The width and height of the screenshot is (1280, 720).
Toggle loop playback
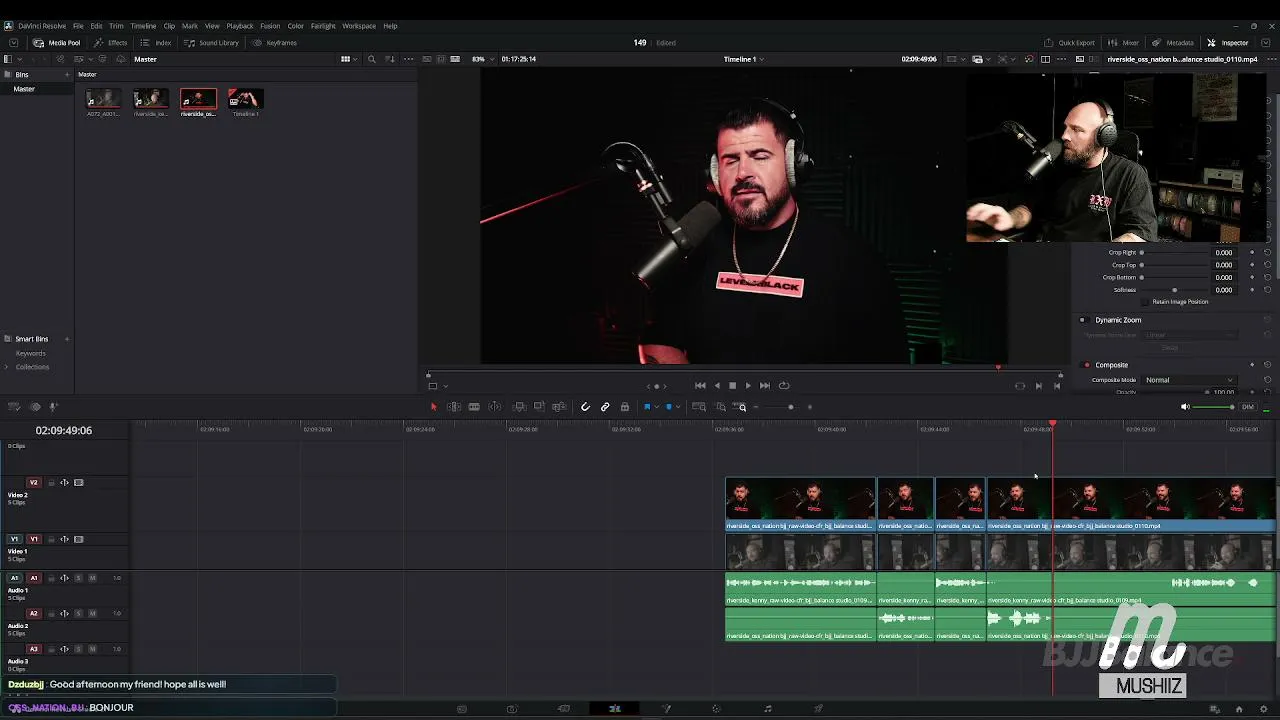(x=784, y=385)
